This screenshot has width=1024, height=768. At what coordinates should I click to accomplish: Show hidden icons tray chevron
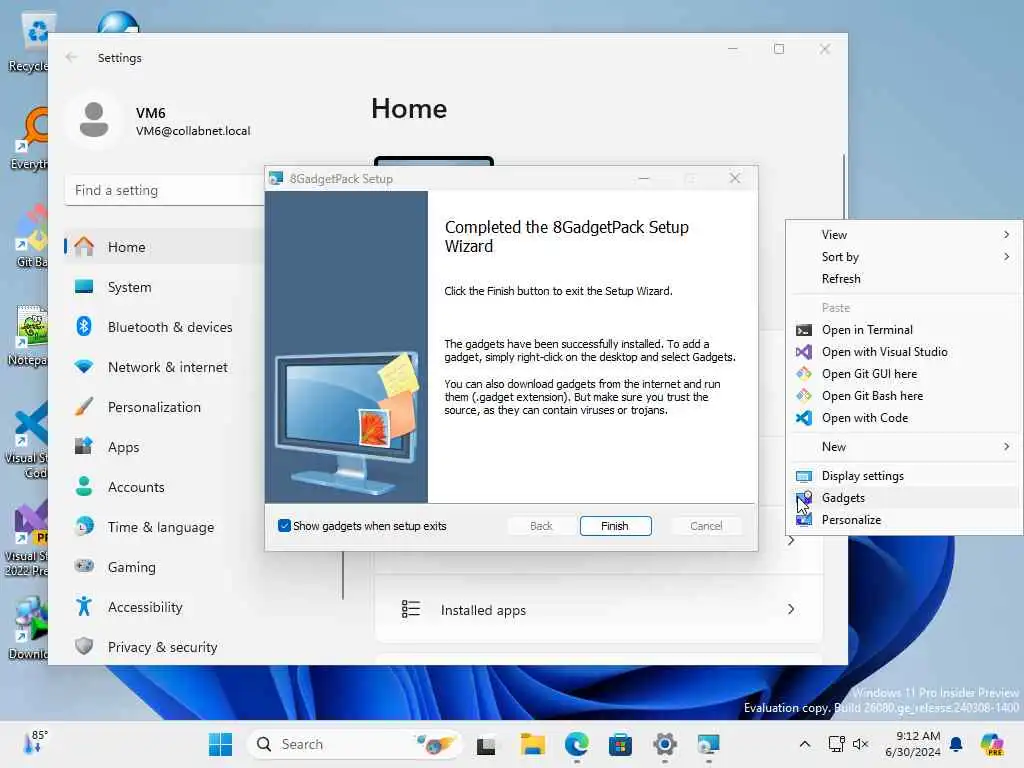pos(805,744)
